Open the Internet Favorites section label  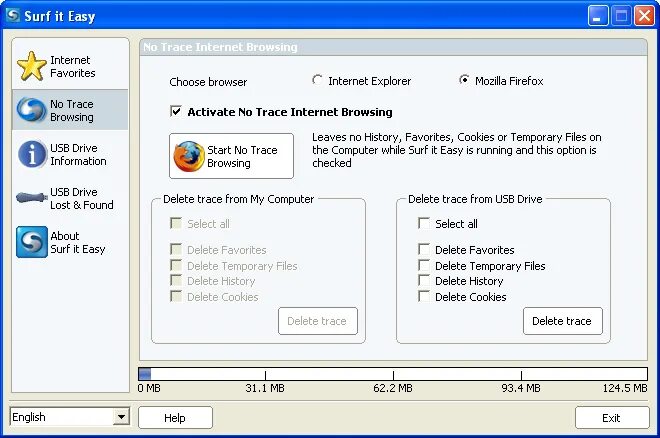tap(72, 66)
